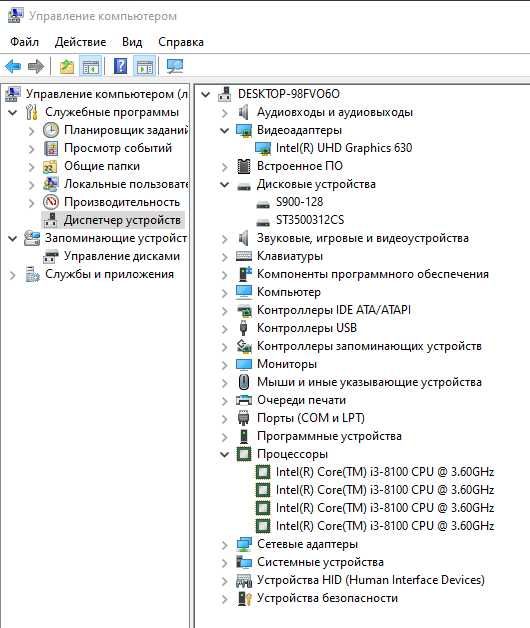530x628 pixels.
Task: Click the Intel UHD Graphics 630 adapter icon
Action: click(x=263, y=148)
